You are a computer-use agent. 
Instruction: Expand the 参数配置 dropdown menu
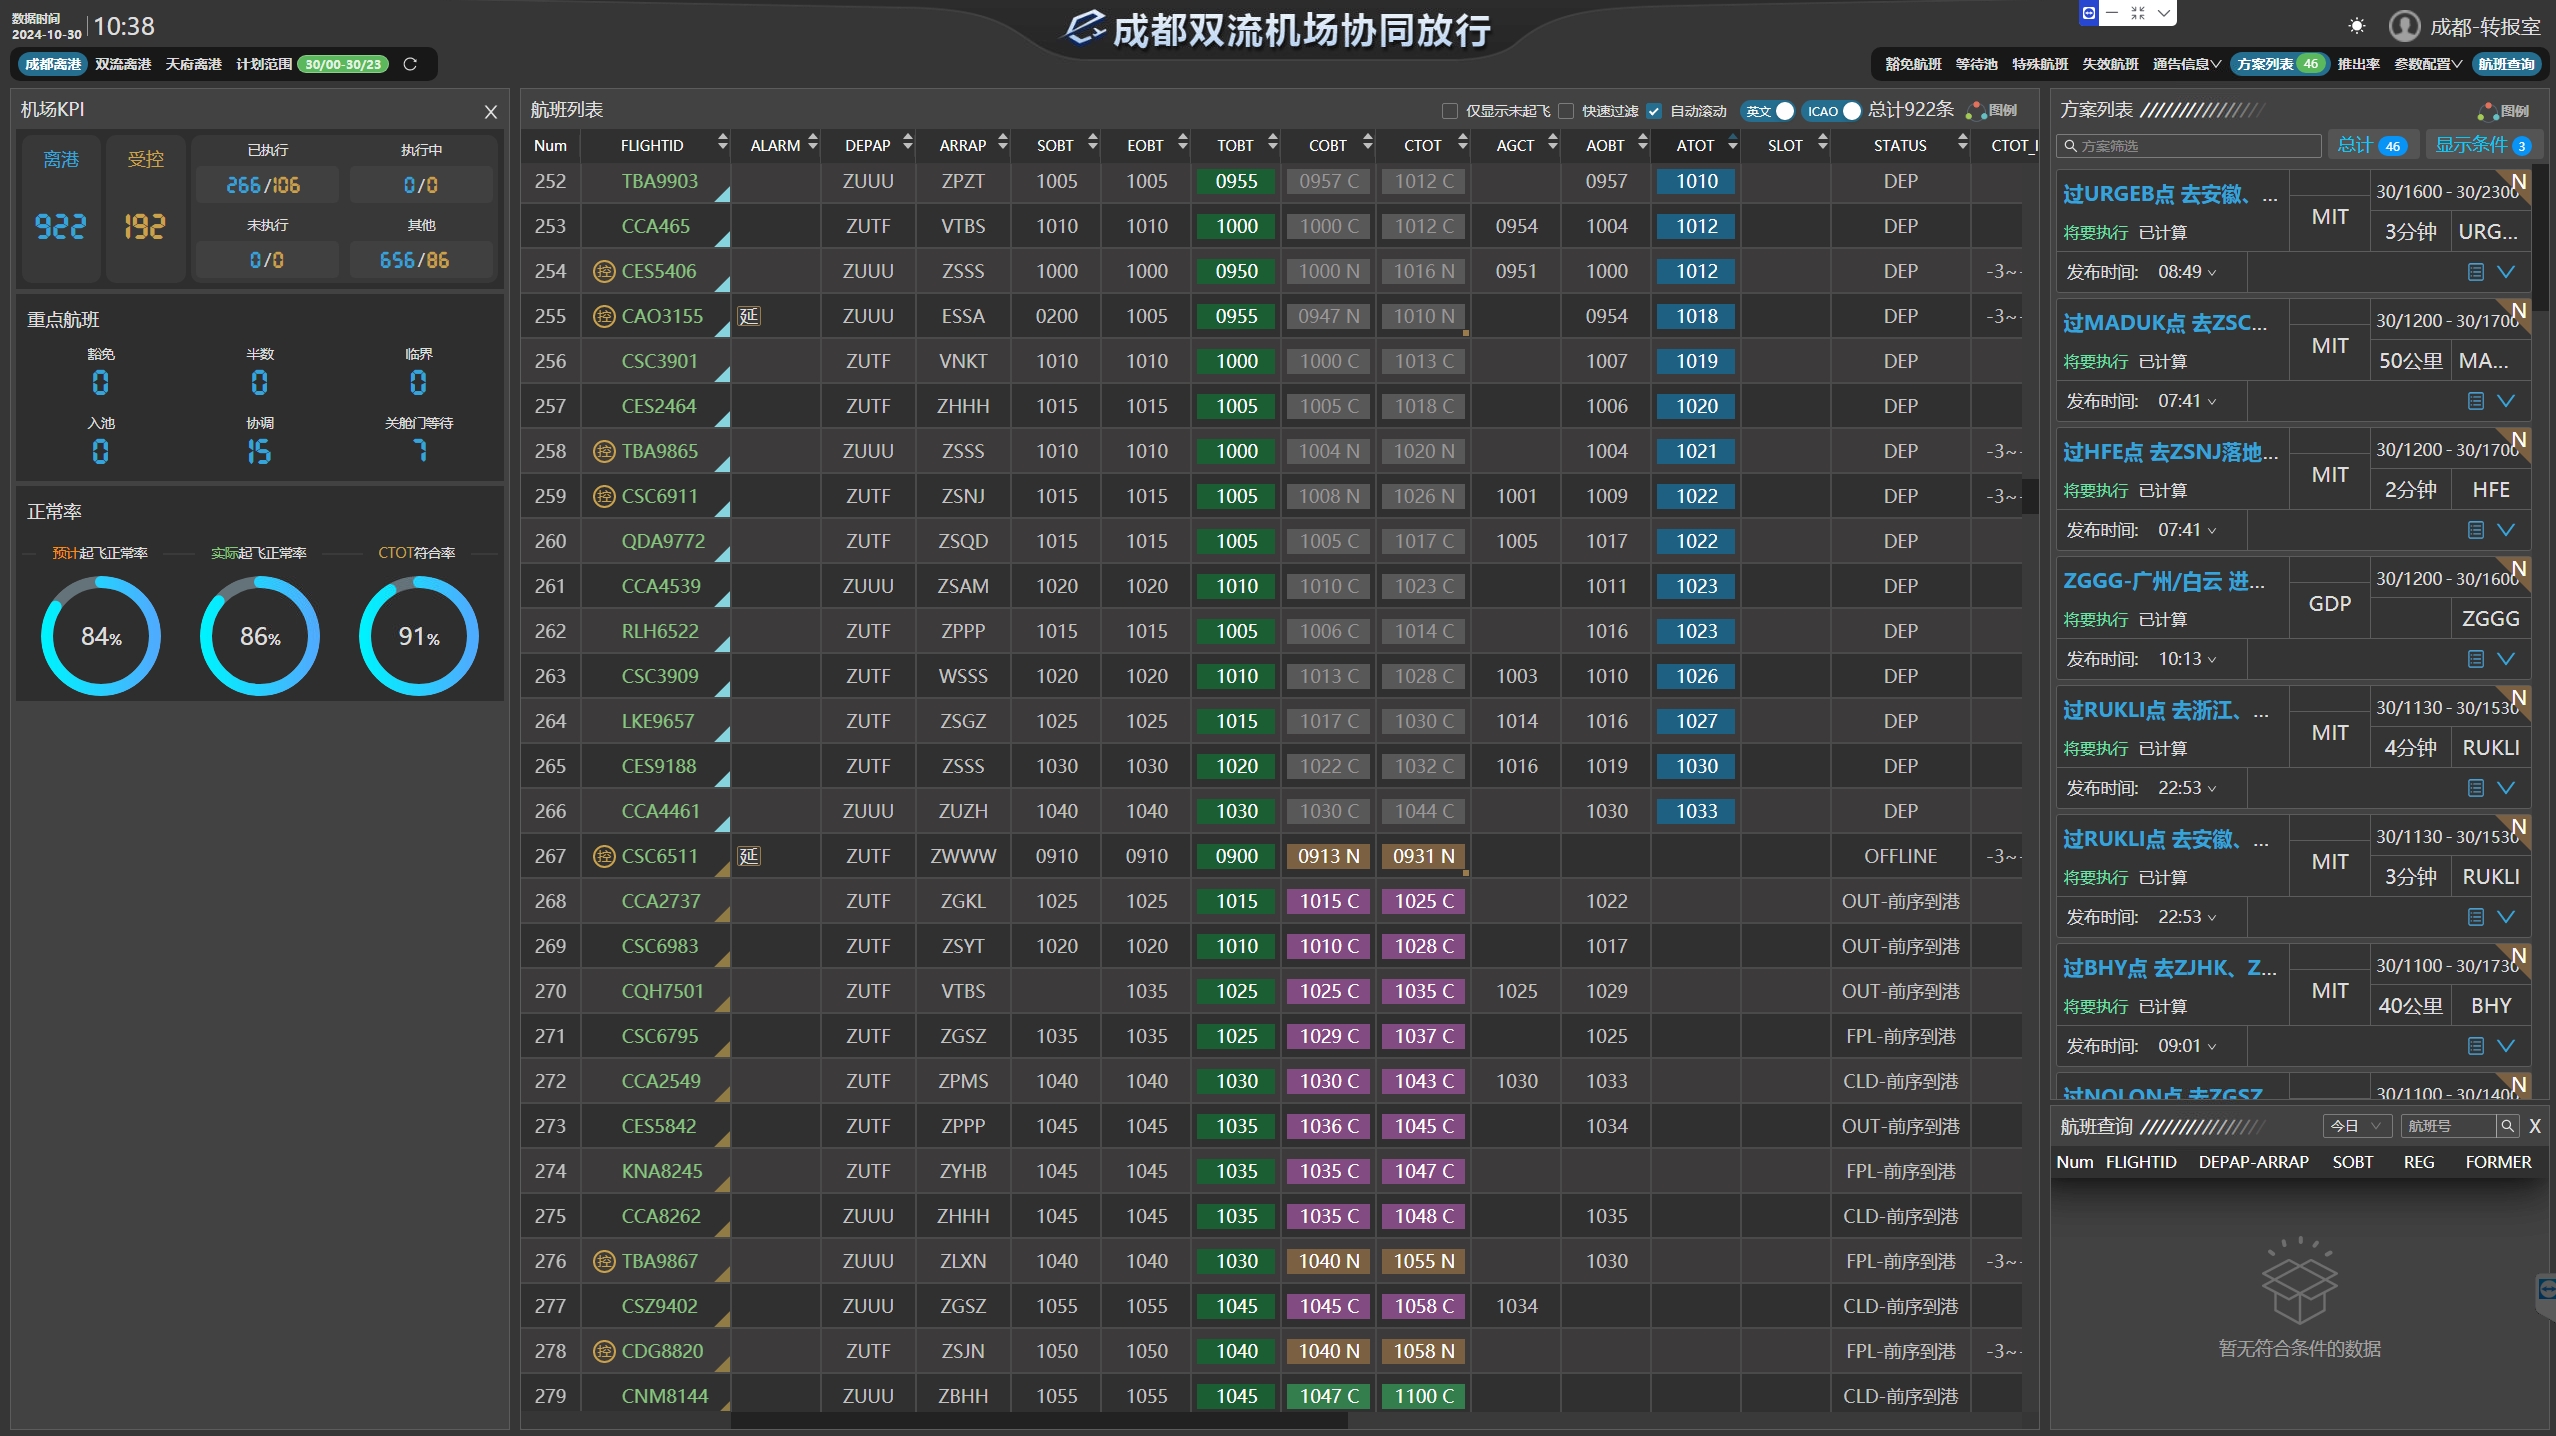pyautogui.click(x=2427, y=64)
